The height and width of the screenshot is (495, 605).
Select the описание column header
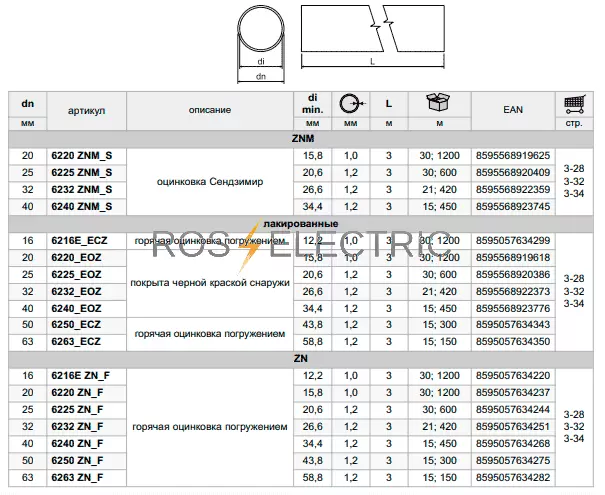[210, 110]
